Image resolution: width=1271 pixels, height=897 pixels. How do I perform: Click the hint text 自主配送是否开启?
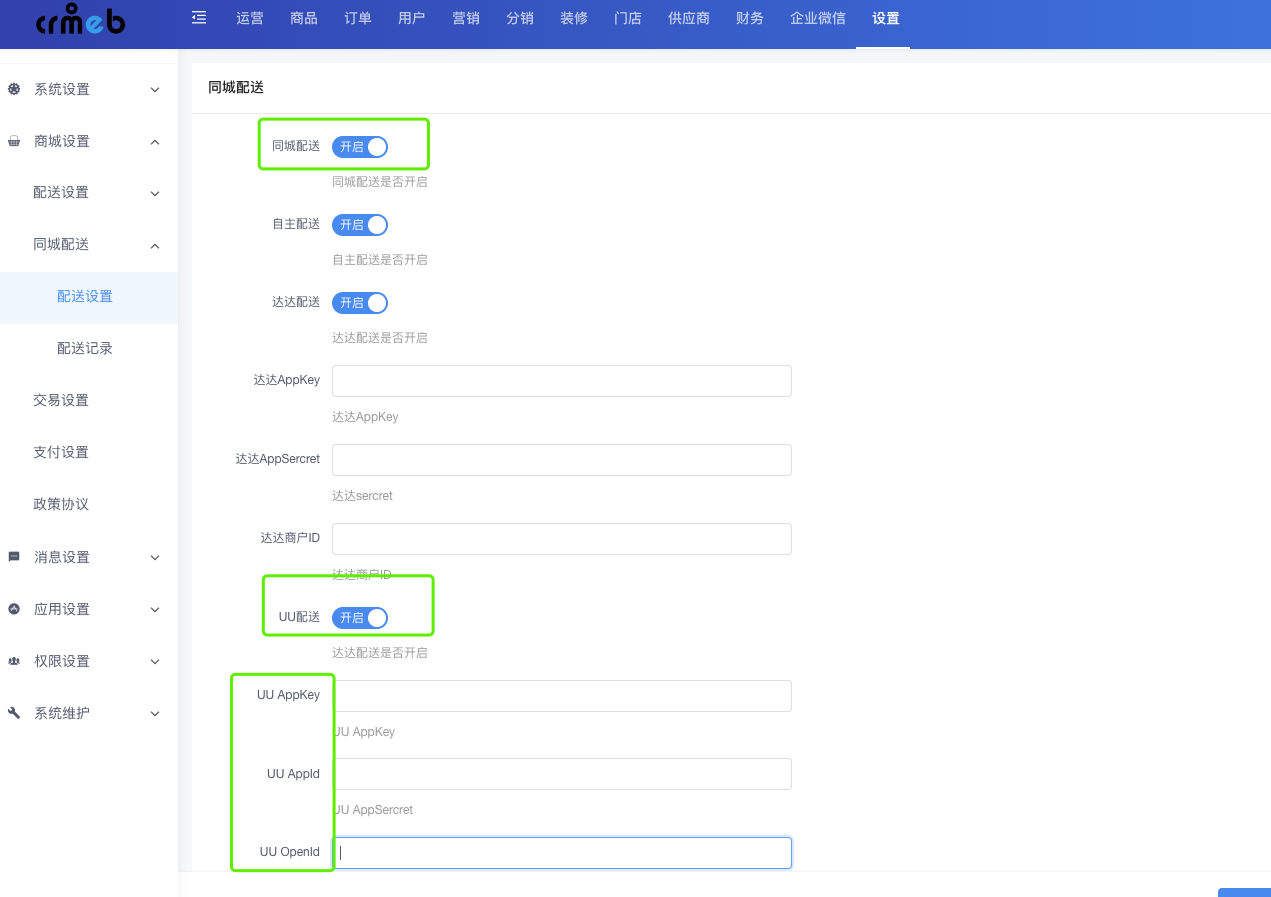pyautogui.click(x=380, y=260)
